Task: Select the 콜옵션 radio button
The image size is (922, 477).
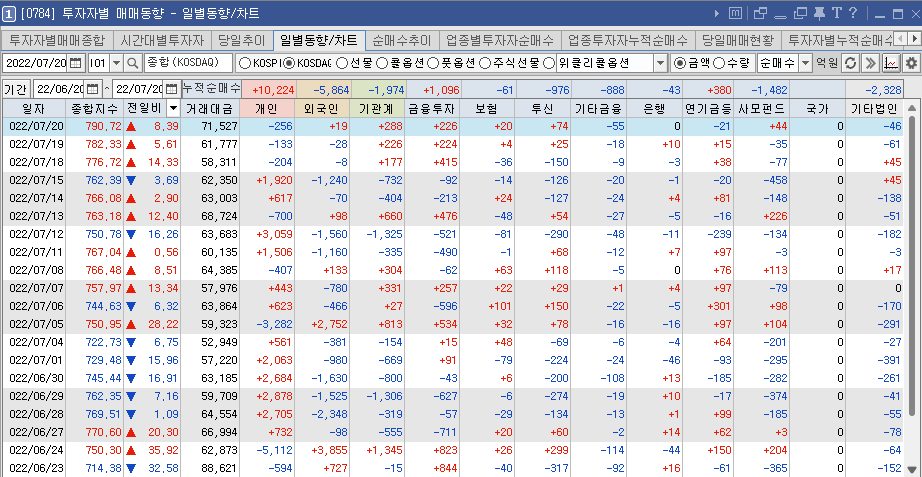Action: point(381,63)
